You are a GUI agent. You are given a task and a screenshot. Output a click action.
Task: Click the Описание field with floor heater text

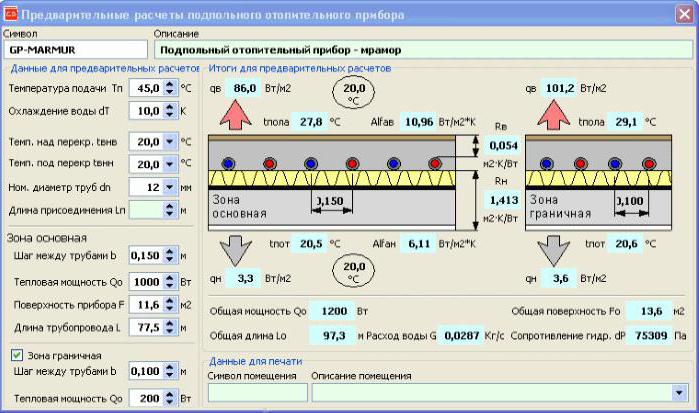point(420,48)
